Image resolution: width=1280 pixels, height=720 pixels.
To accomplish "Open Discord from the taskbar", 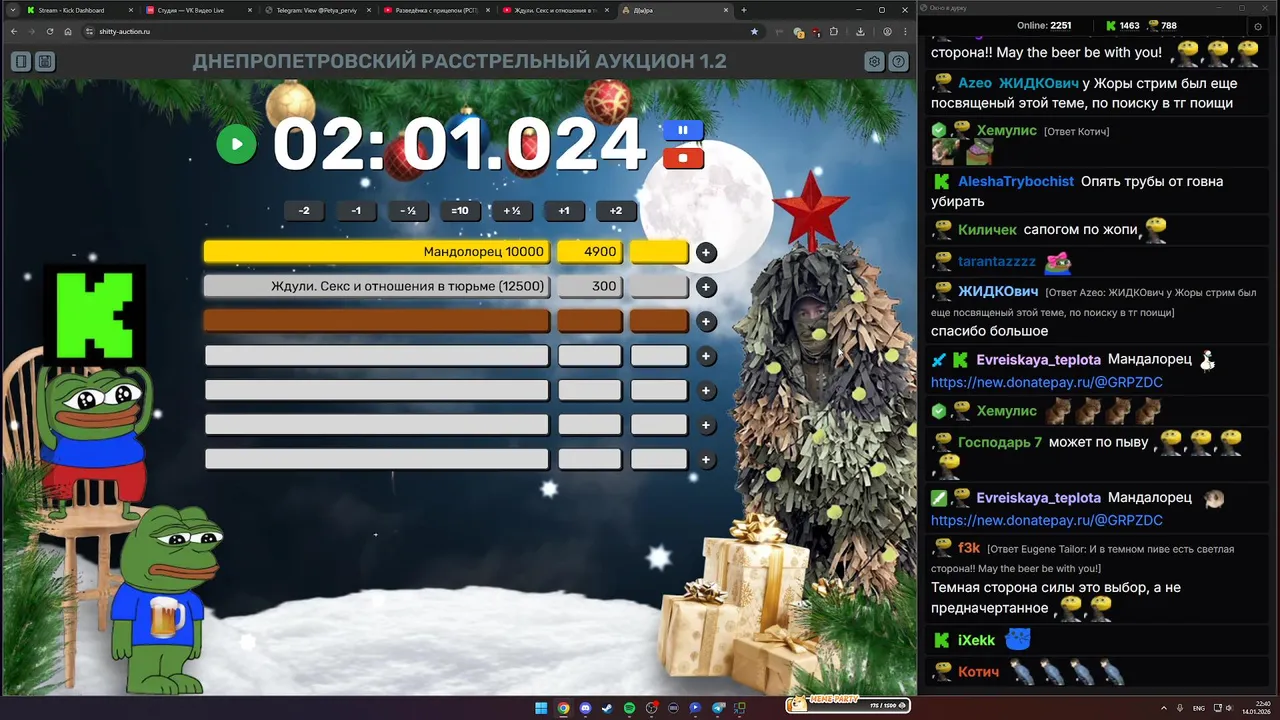I will [x=585, y=708].
